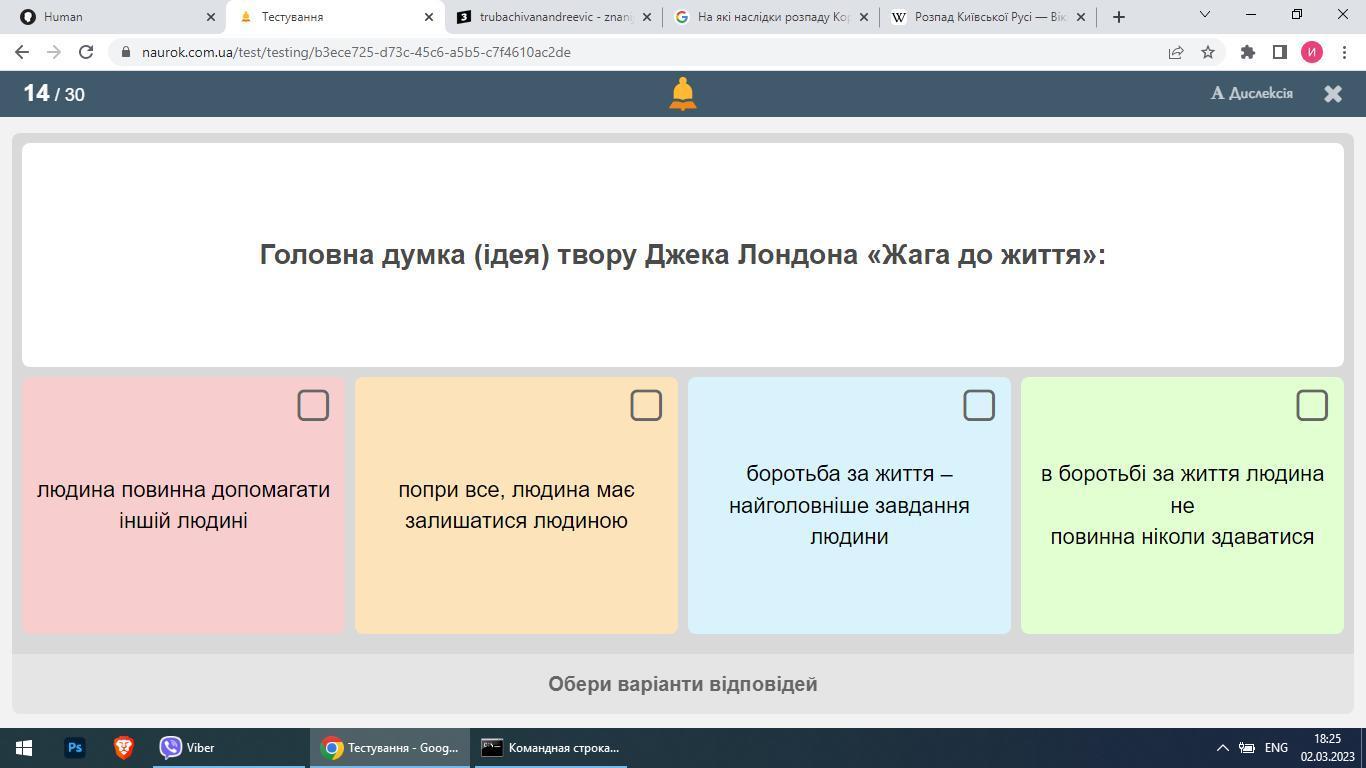
Task: Close the Тестування tab
Action: tap(428, 17)
